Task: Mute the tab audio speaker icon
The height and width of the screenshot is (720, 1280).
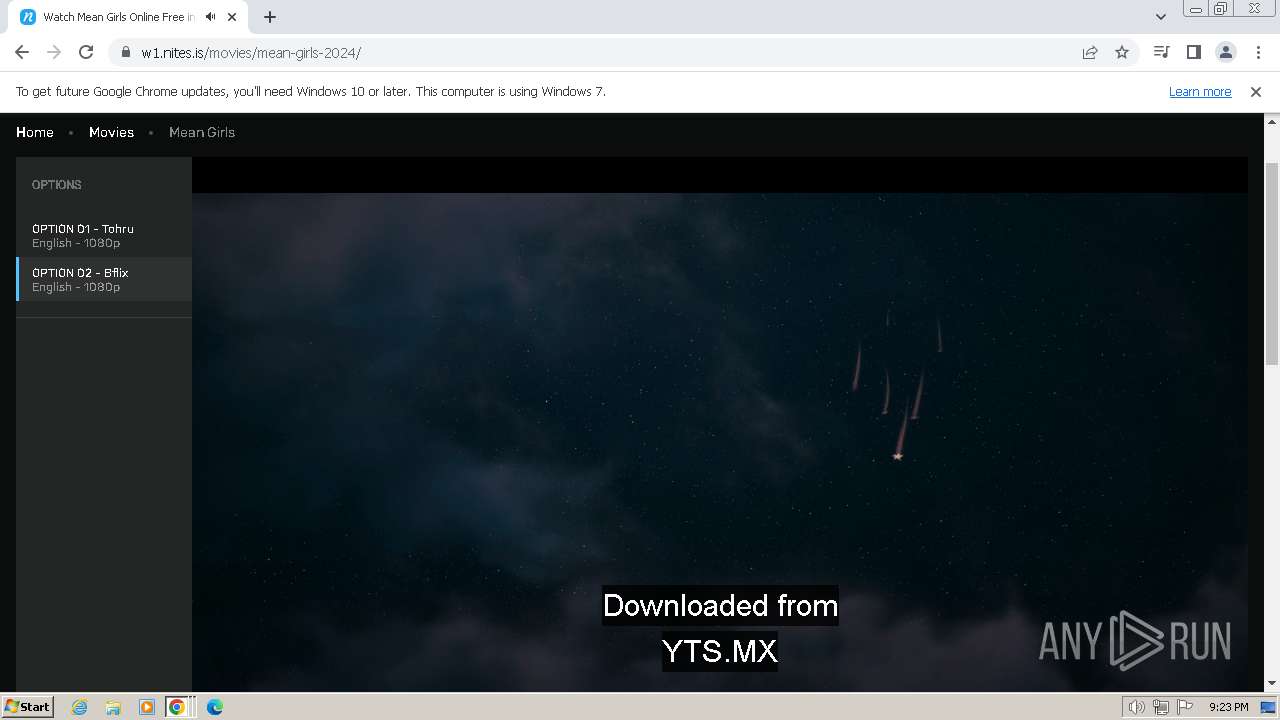Action: [211, 17]
